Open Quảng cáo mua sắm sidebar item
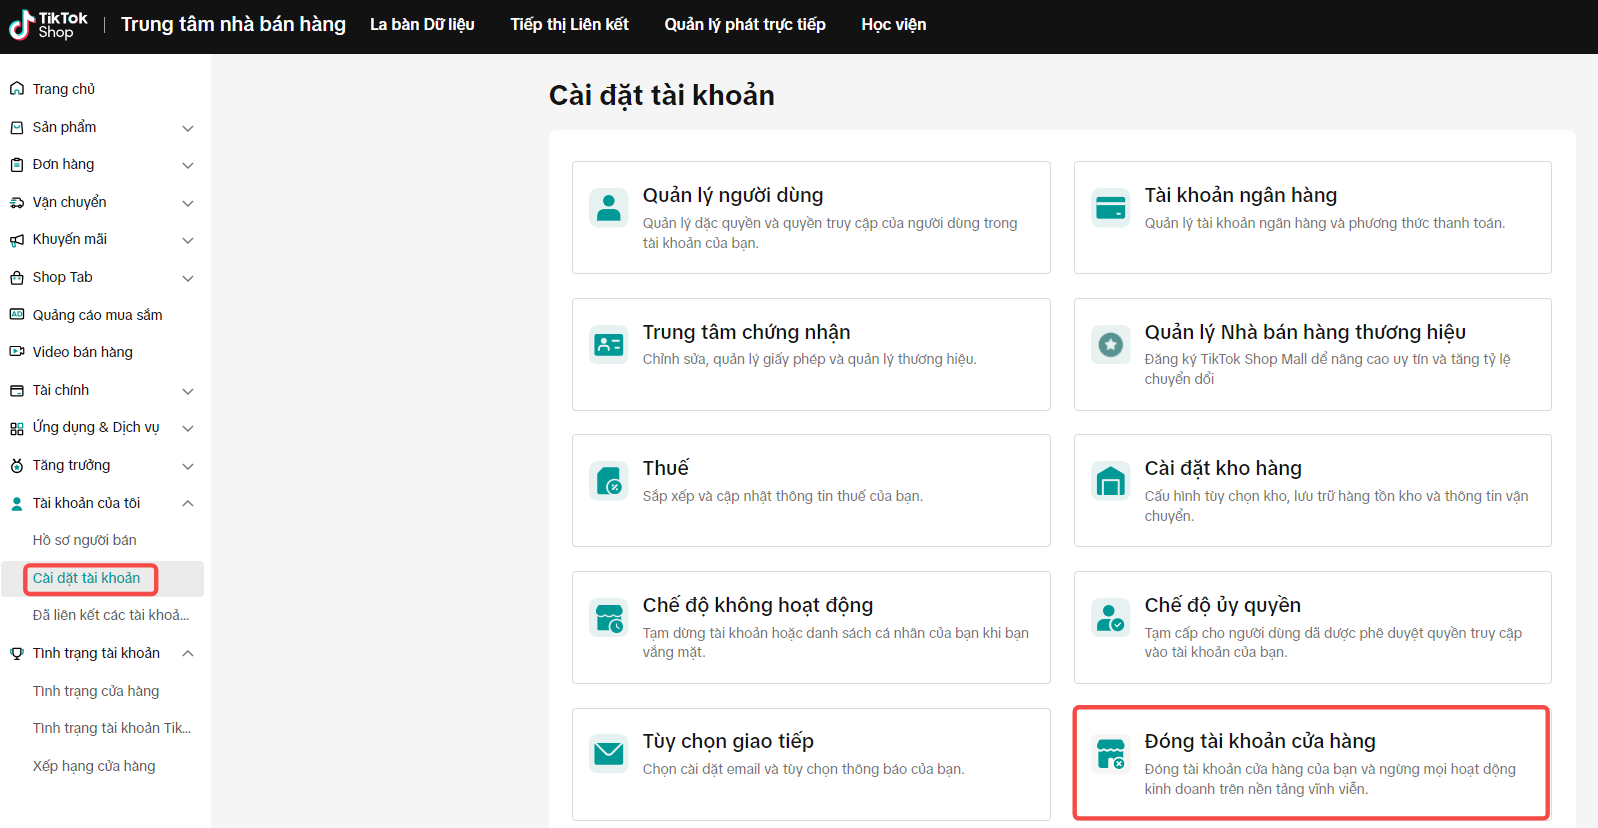1598x828 pixels. pos(97,315)
